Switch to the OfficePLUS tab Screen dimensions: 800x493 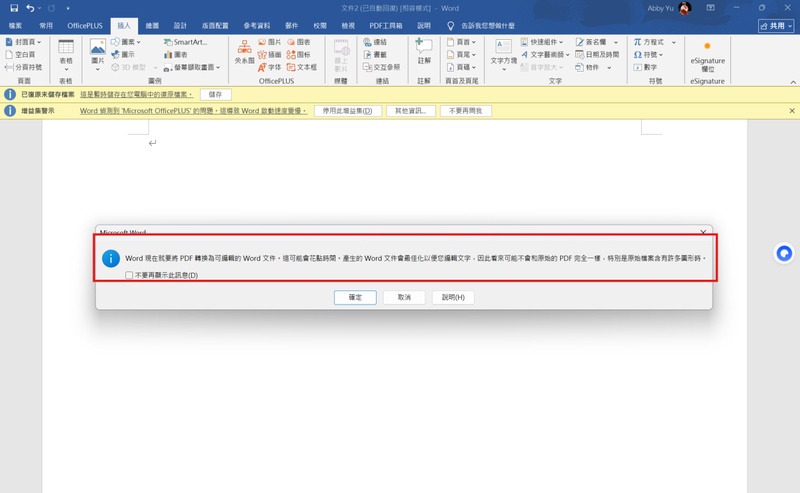(85, 26)
